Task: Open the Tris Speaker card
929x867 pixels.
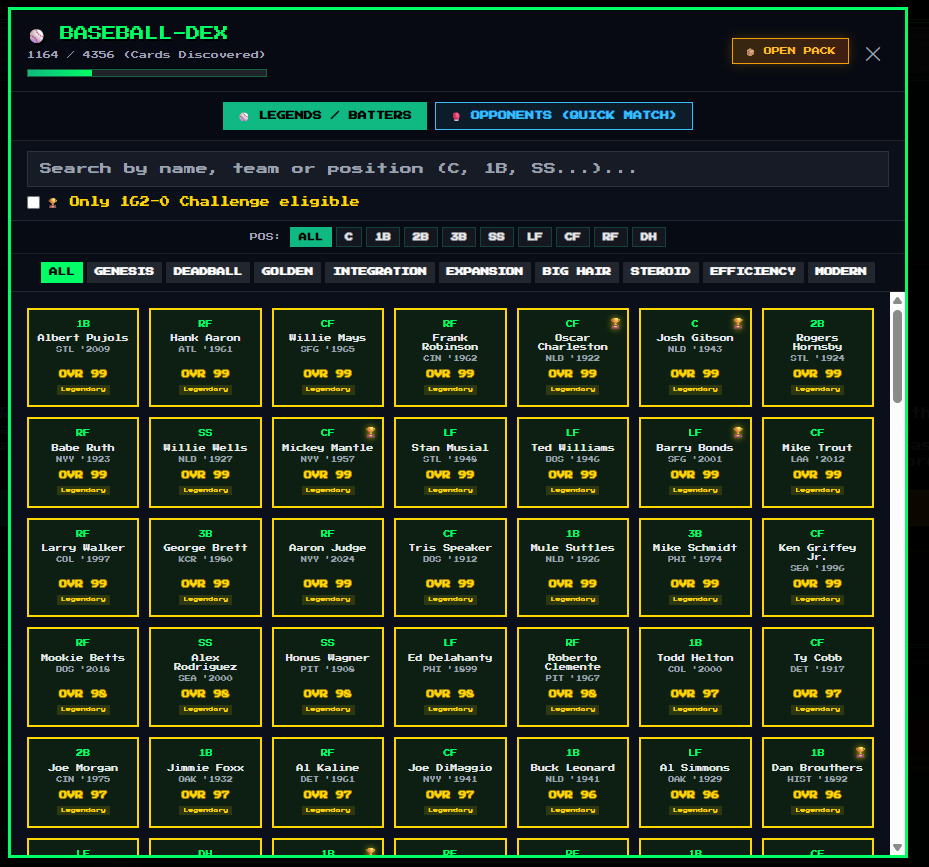Action: [450, 567]
